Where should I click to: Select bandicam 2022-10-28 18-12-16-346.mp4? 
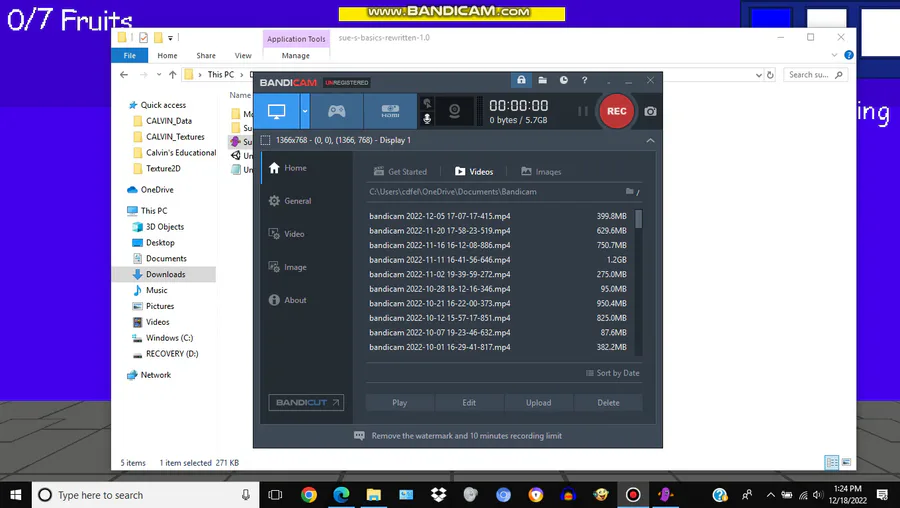coord(498,289)
